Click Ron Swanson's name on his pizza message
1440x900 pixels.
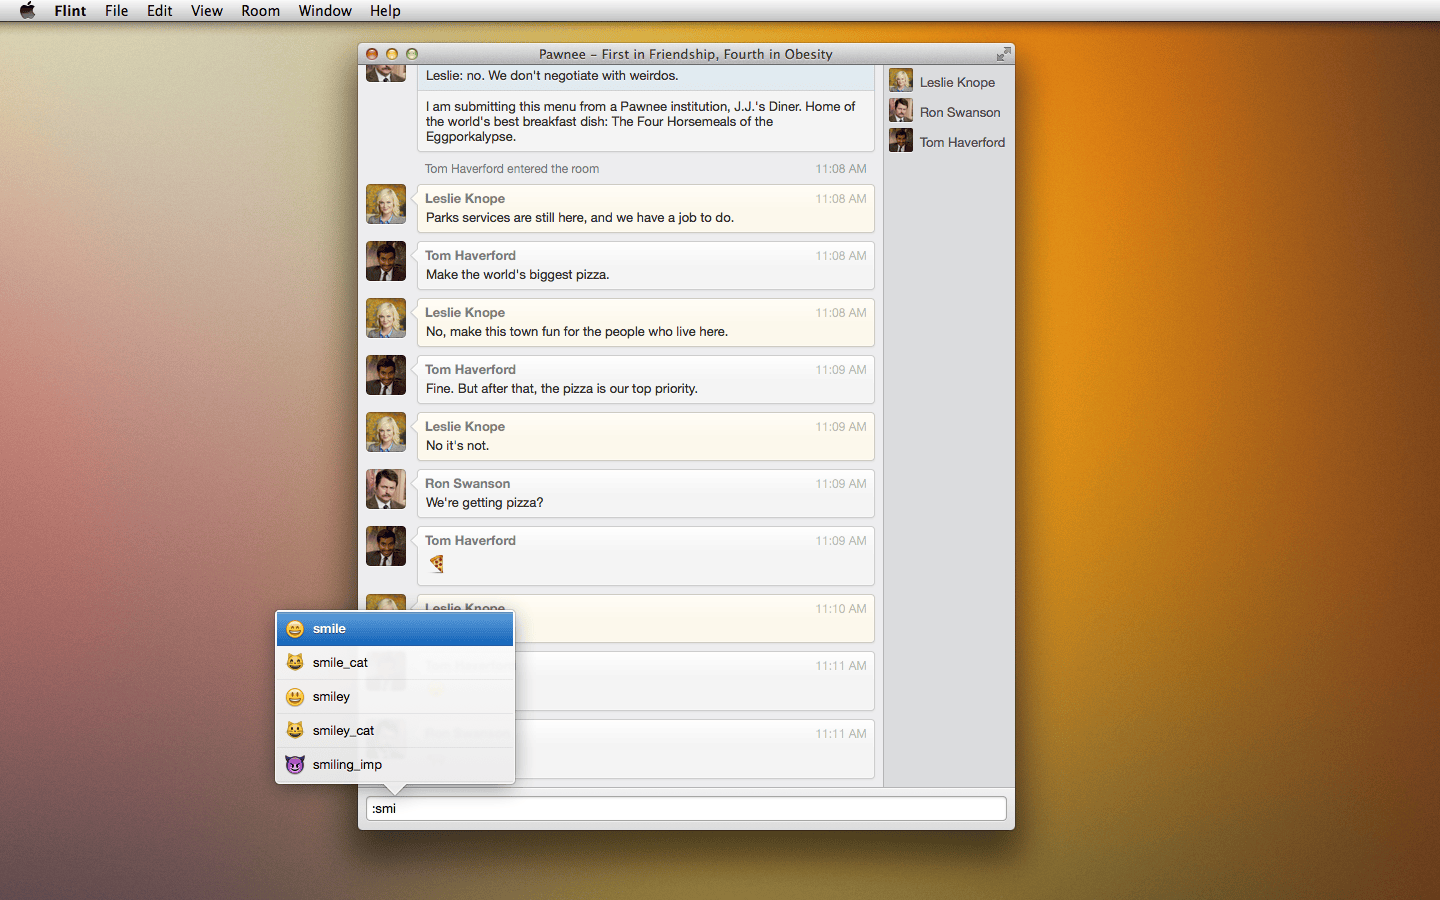pyautogui.click(x=467, y=484)
